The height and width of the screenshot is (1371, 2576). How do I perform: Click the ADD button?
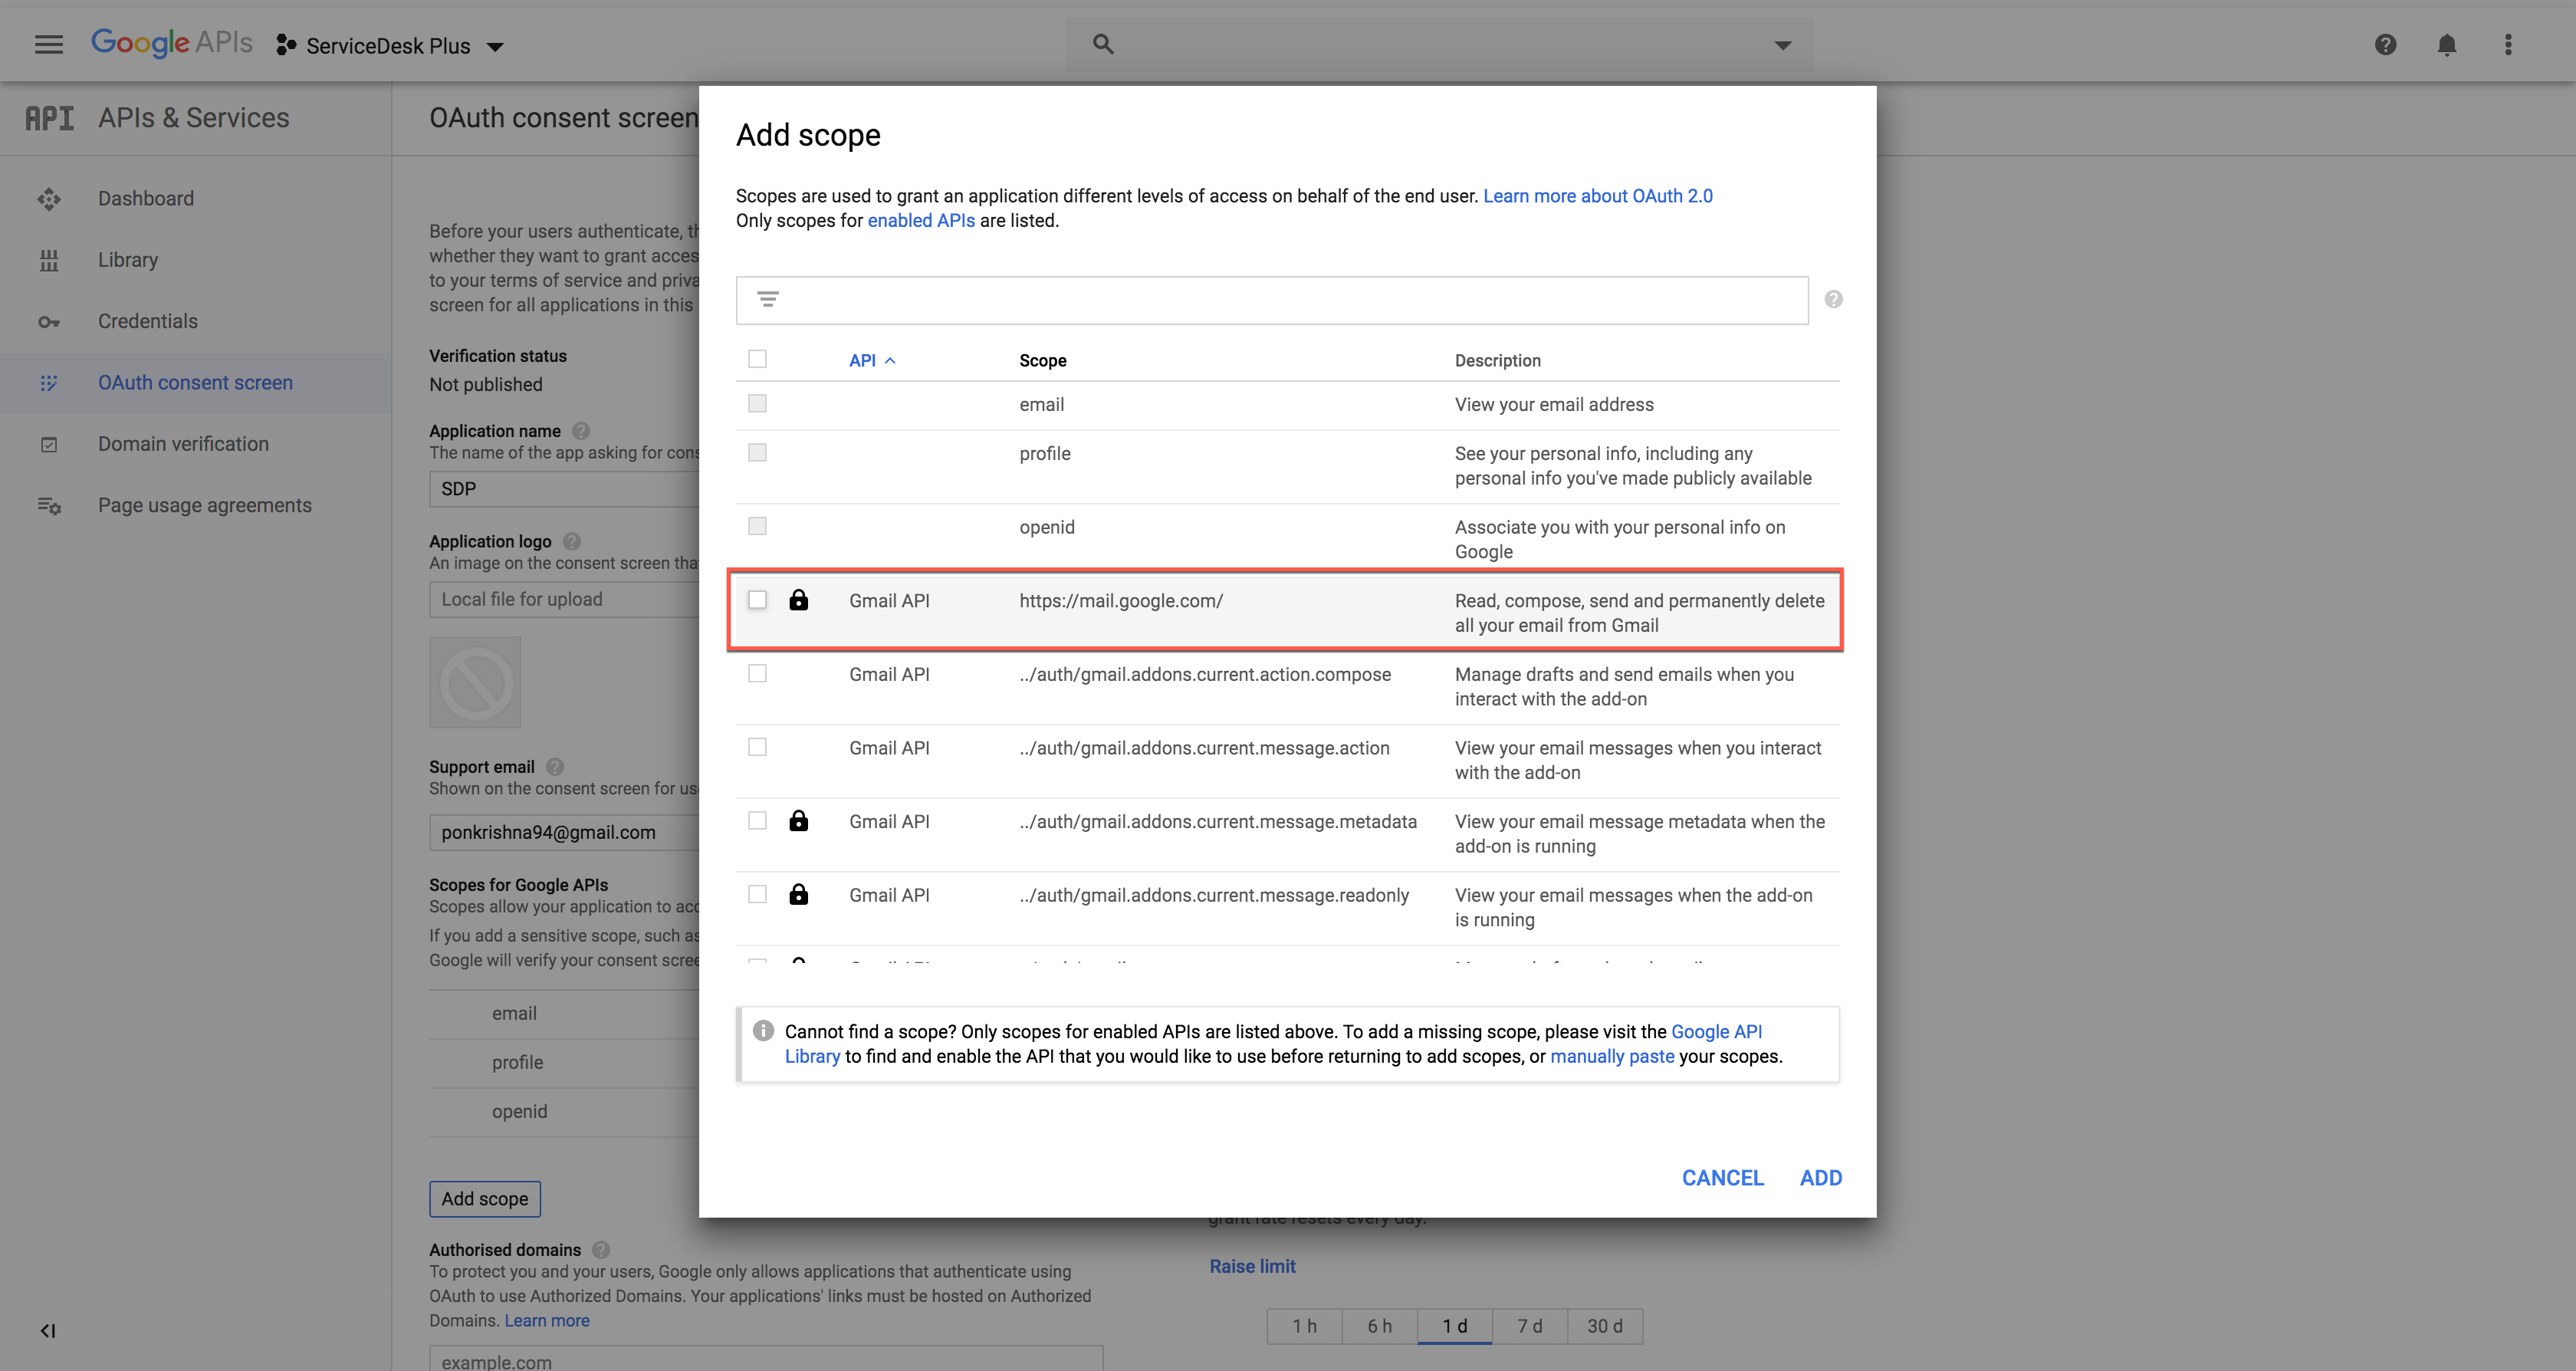[x=1820, y=1178]
